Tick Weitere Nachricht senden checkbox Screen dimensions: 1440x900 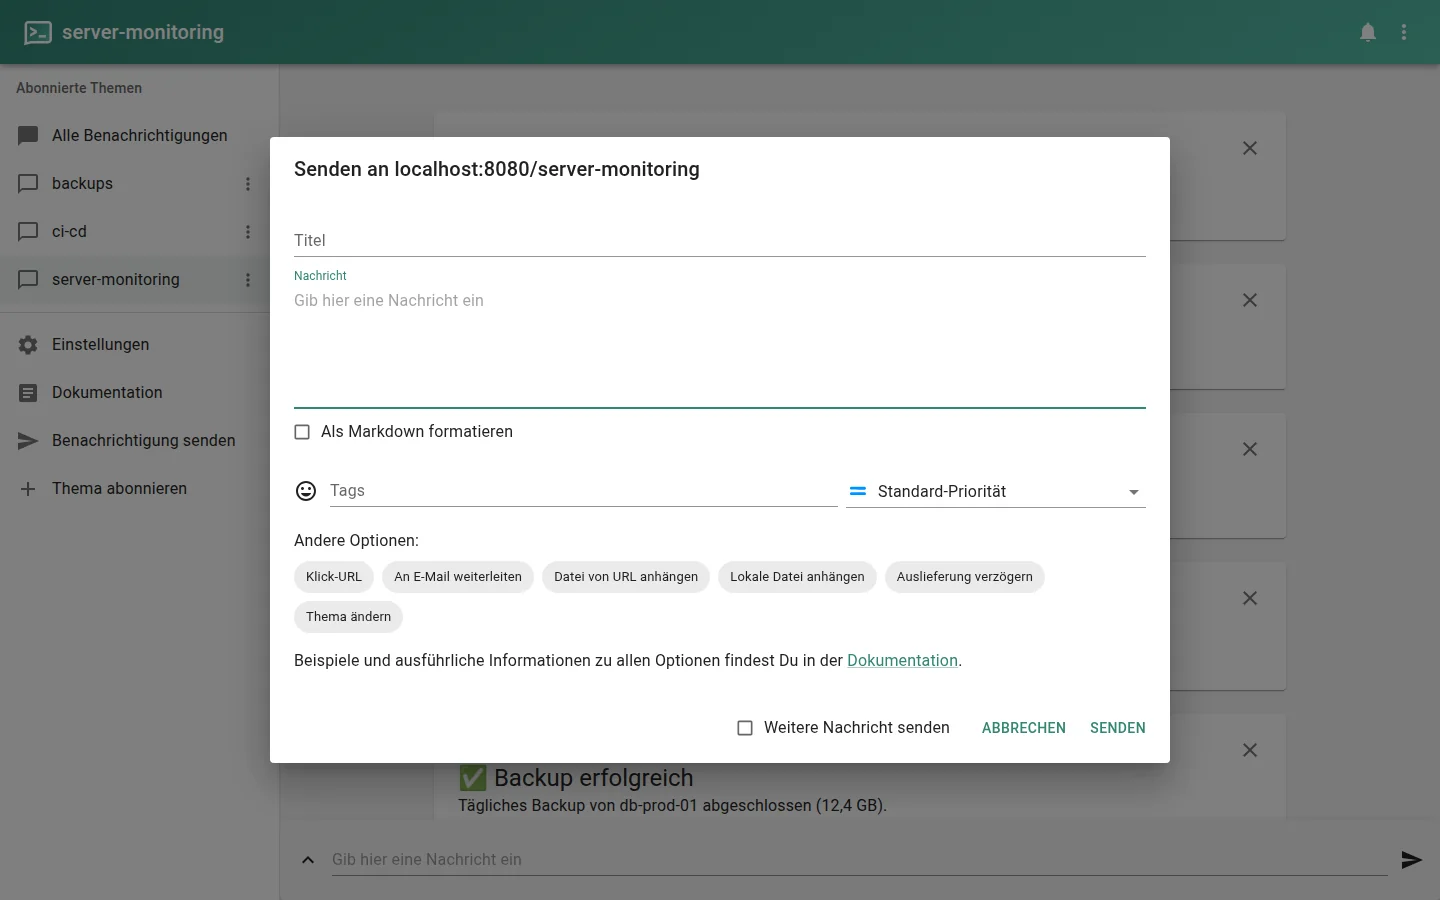(745, 728)
